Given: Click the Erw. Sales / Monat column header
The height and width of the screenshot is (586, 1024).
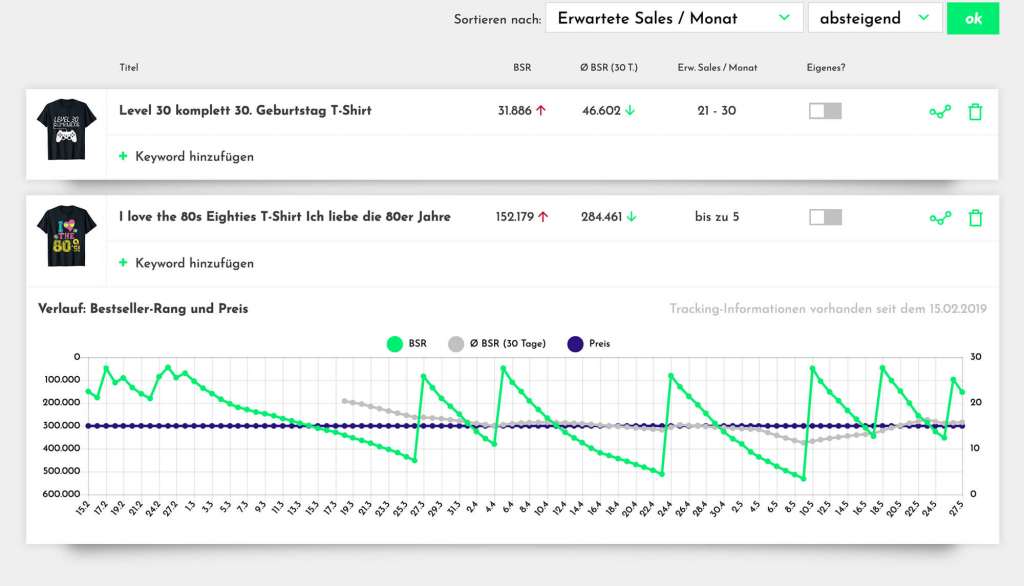Looking at the screenshot, I should pyautogui.click(x=716, y=68).
